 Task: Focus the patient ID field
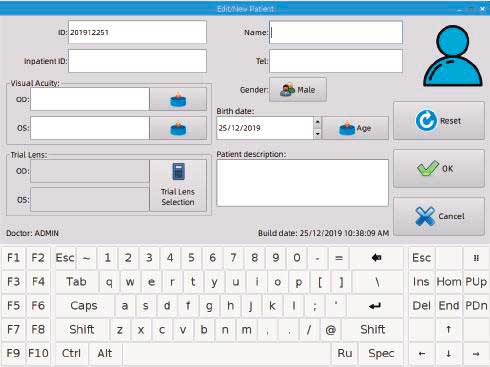[137, 32]
